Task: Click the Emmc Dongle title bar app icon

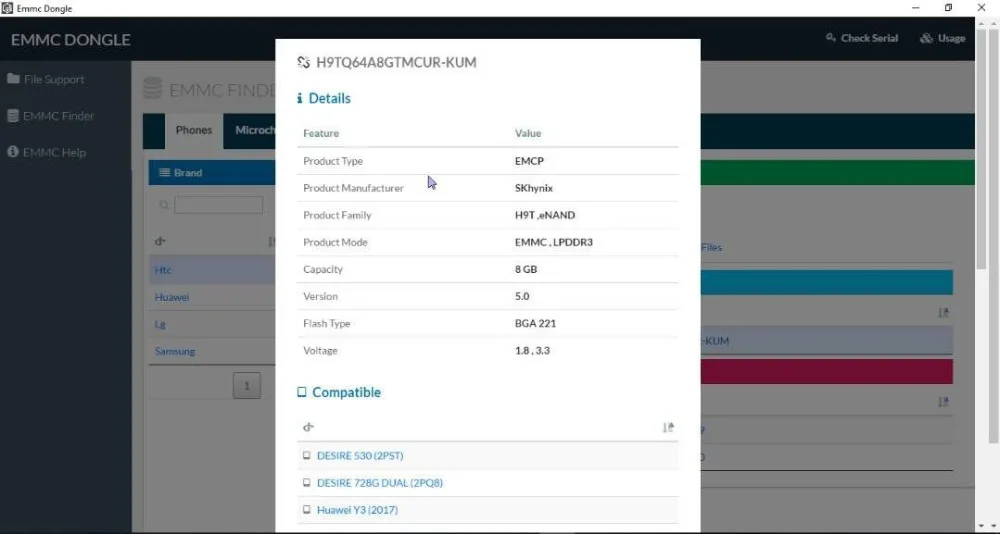Action: point(7,8)
